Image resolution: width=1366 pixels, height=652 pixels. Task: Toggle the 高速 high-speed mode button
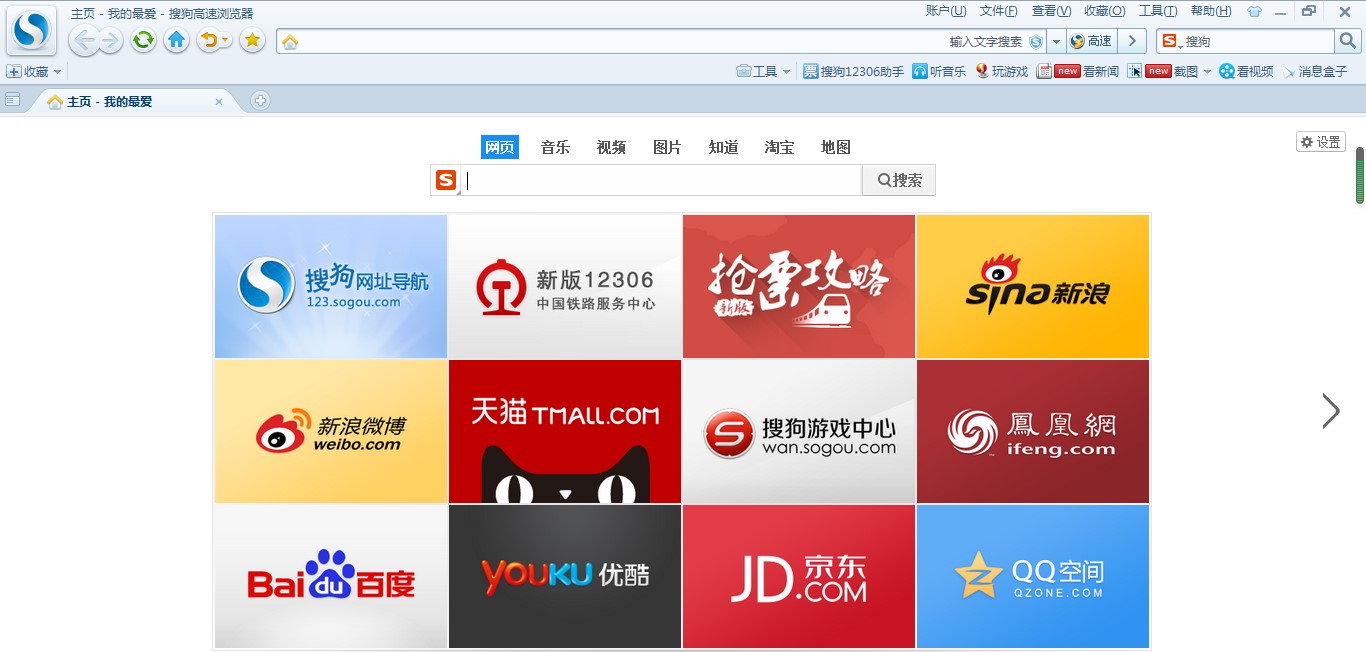[x=1091, y=41]
